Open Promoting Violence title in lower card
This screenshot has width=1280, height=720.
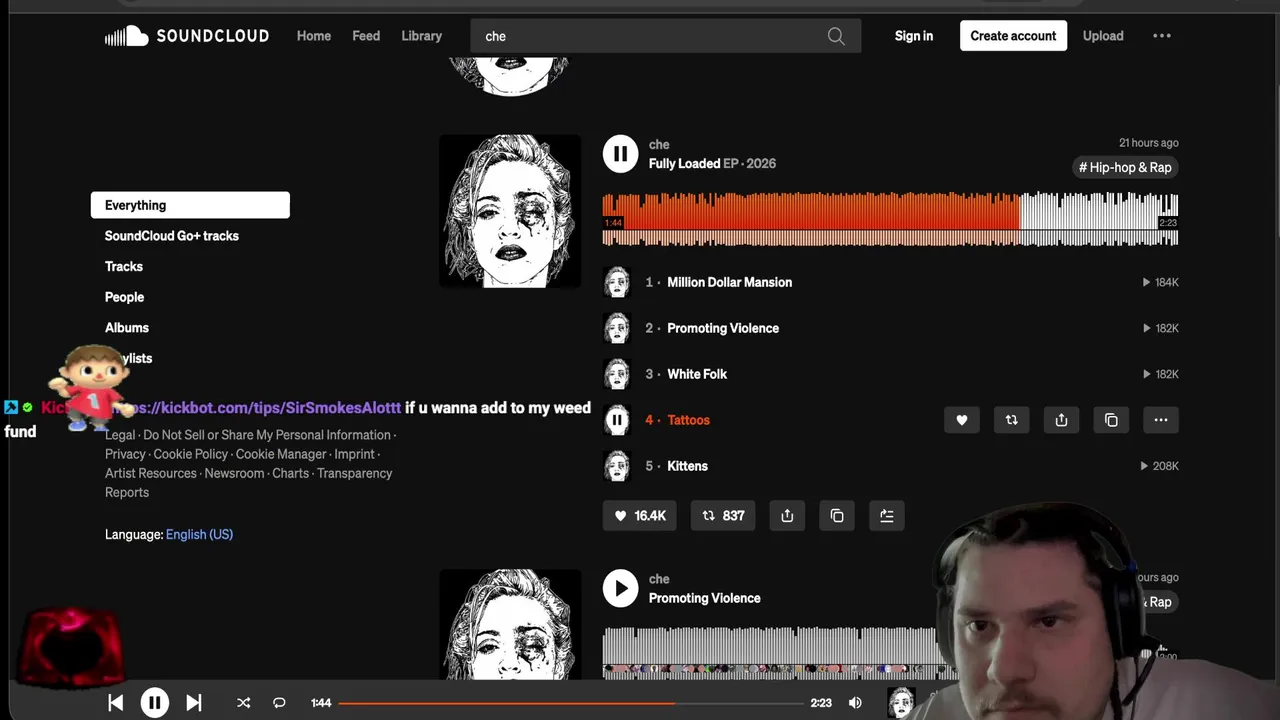(704, 598)
